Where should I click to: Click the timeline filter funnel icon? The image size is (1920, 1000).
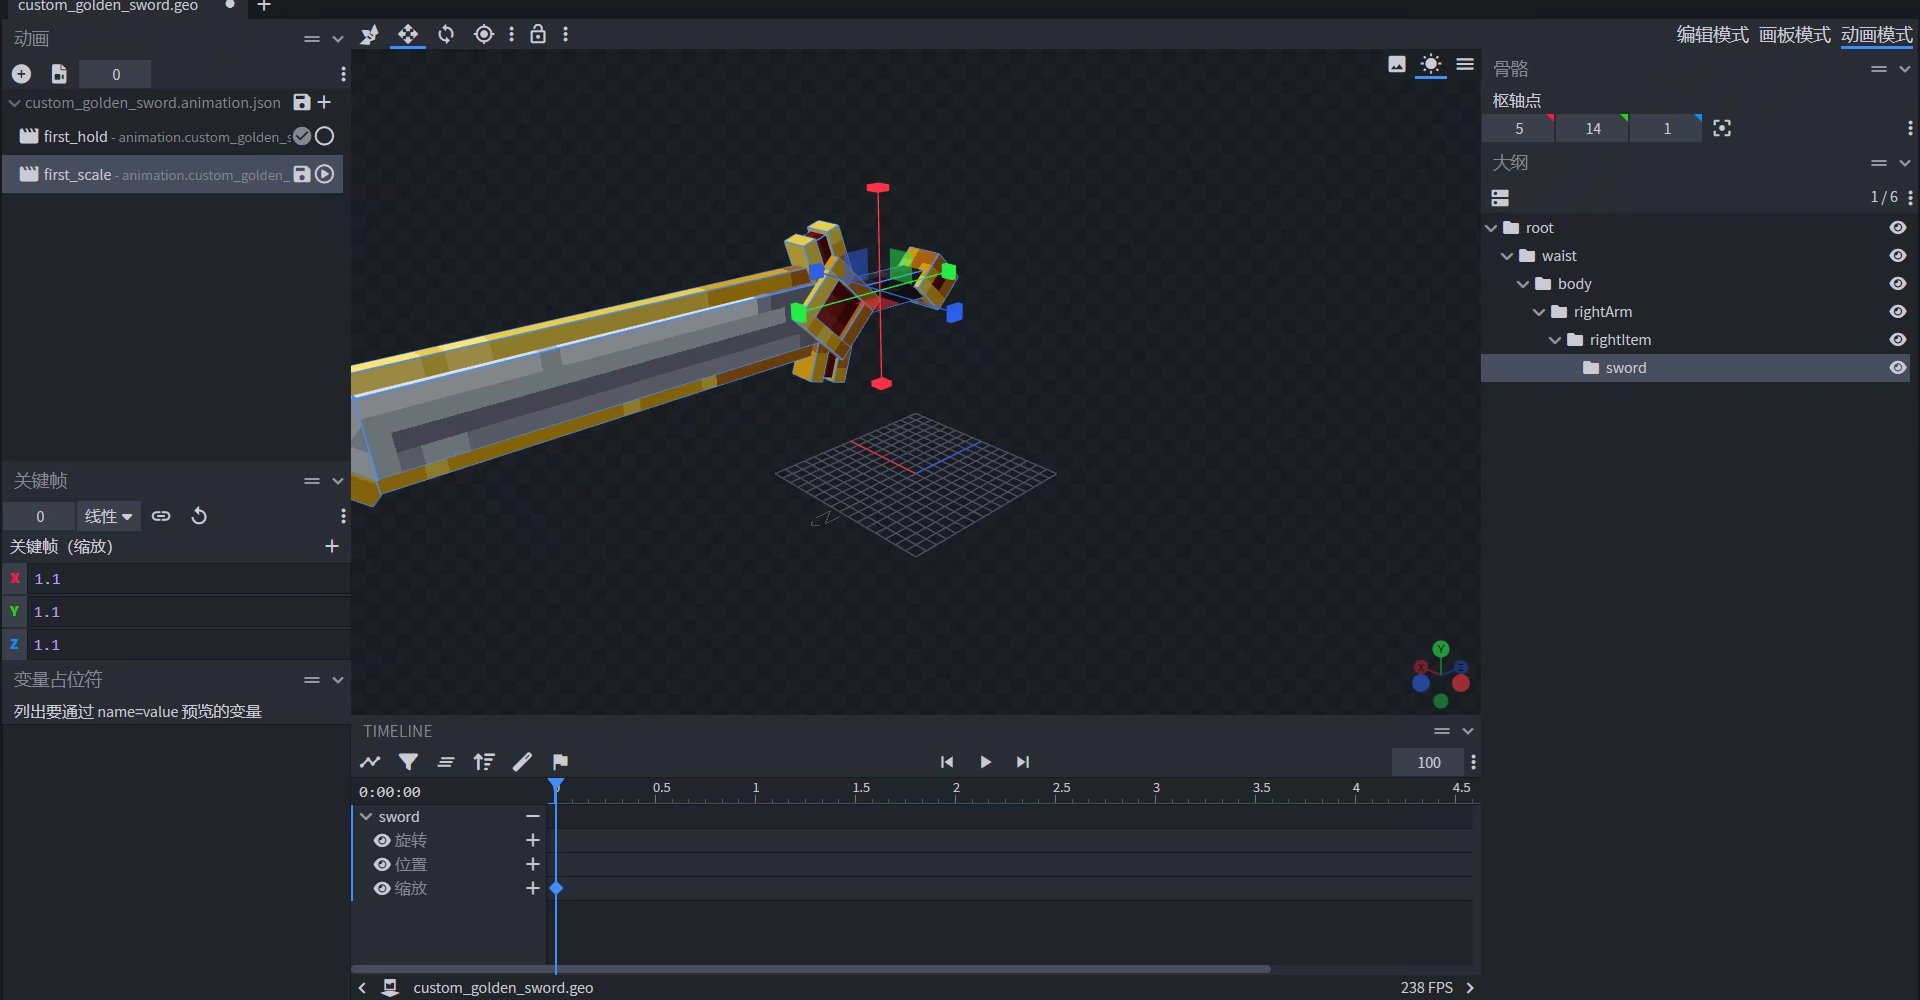tap(408, 762)
